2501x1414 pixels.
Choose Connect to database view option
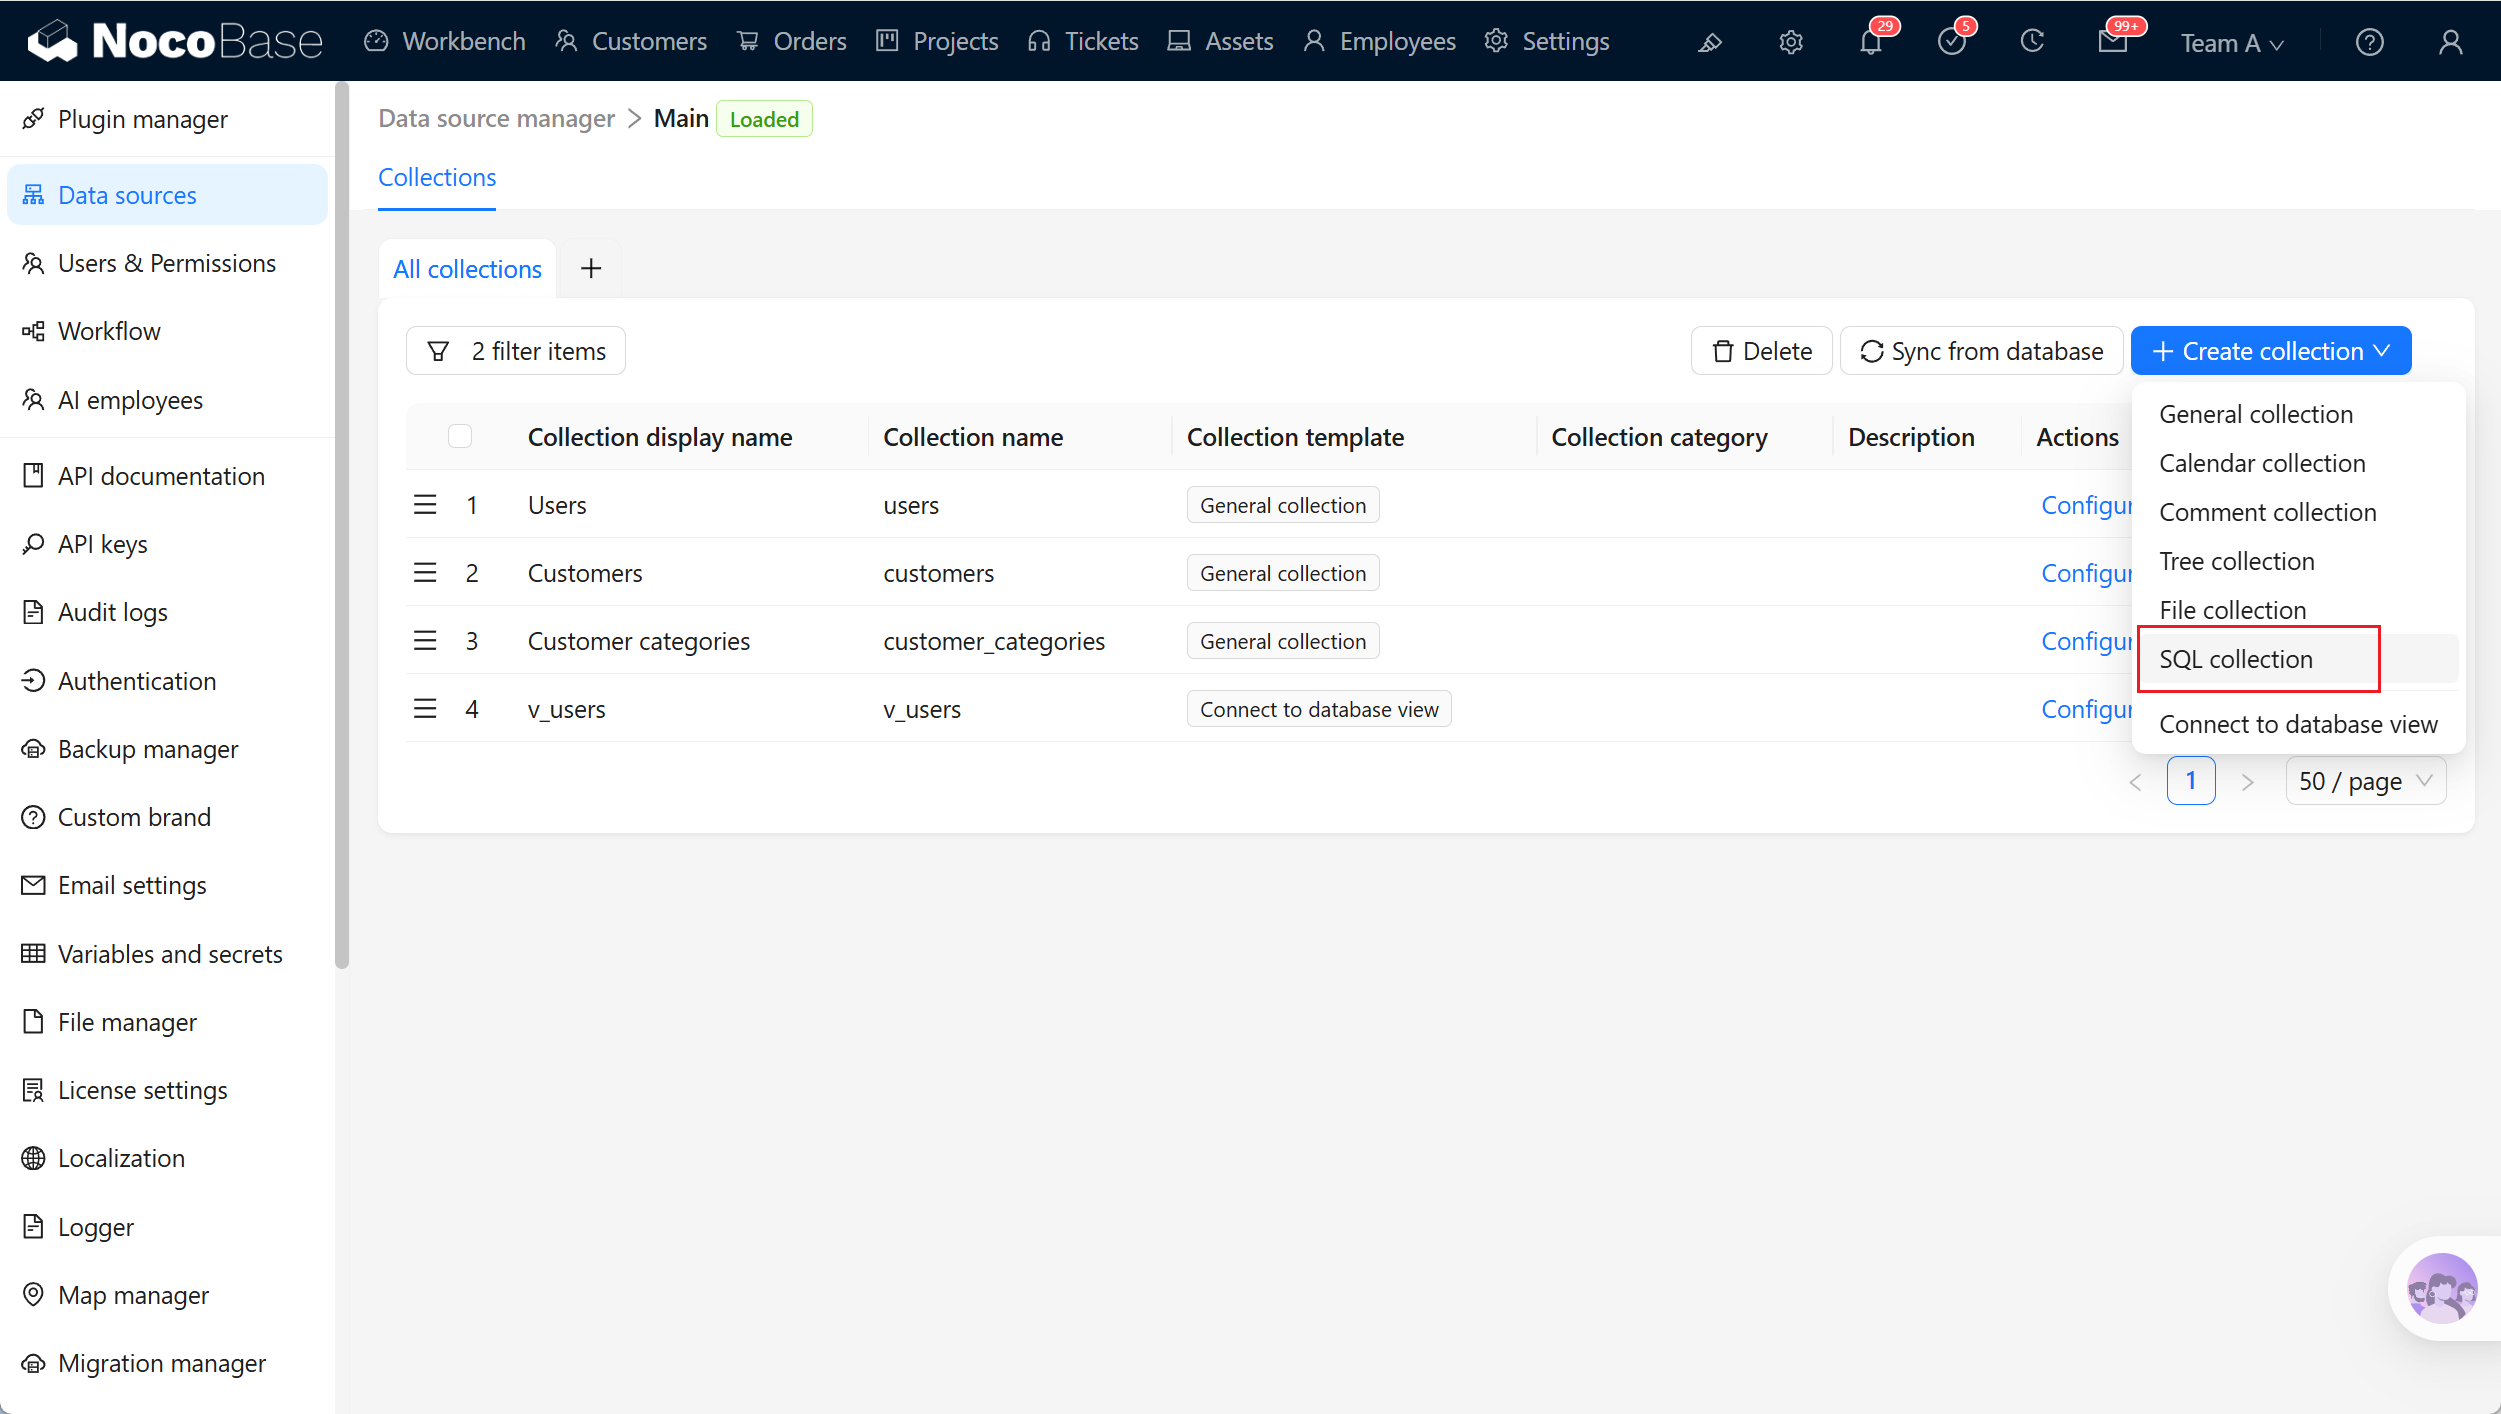click(x=2298, y=724)
